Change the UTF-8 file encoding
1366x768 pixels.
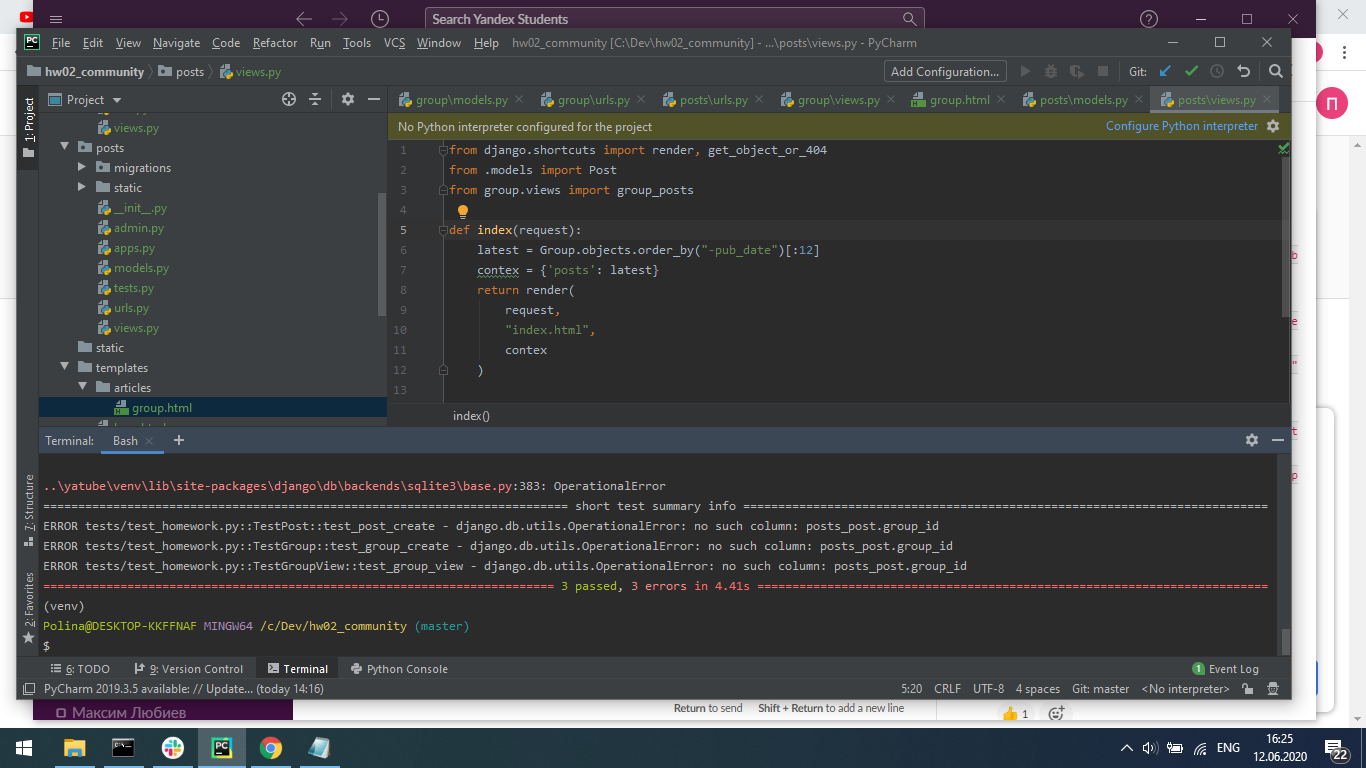[x=988, y=689]
